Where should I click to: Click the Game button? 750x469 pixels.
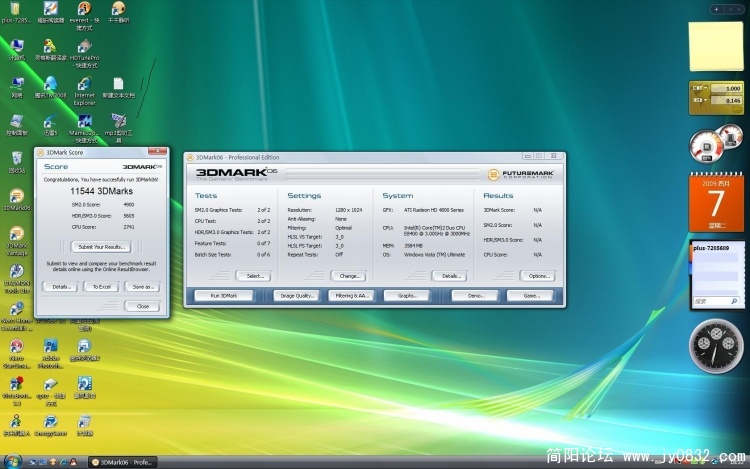pos(530,296)
